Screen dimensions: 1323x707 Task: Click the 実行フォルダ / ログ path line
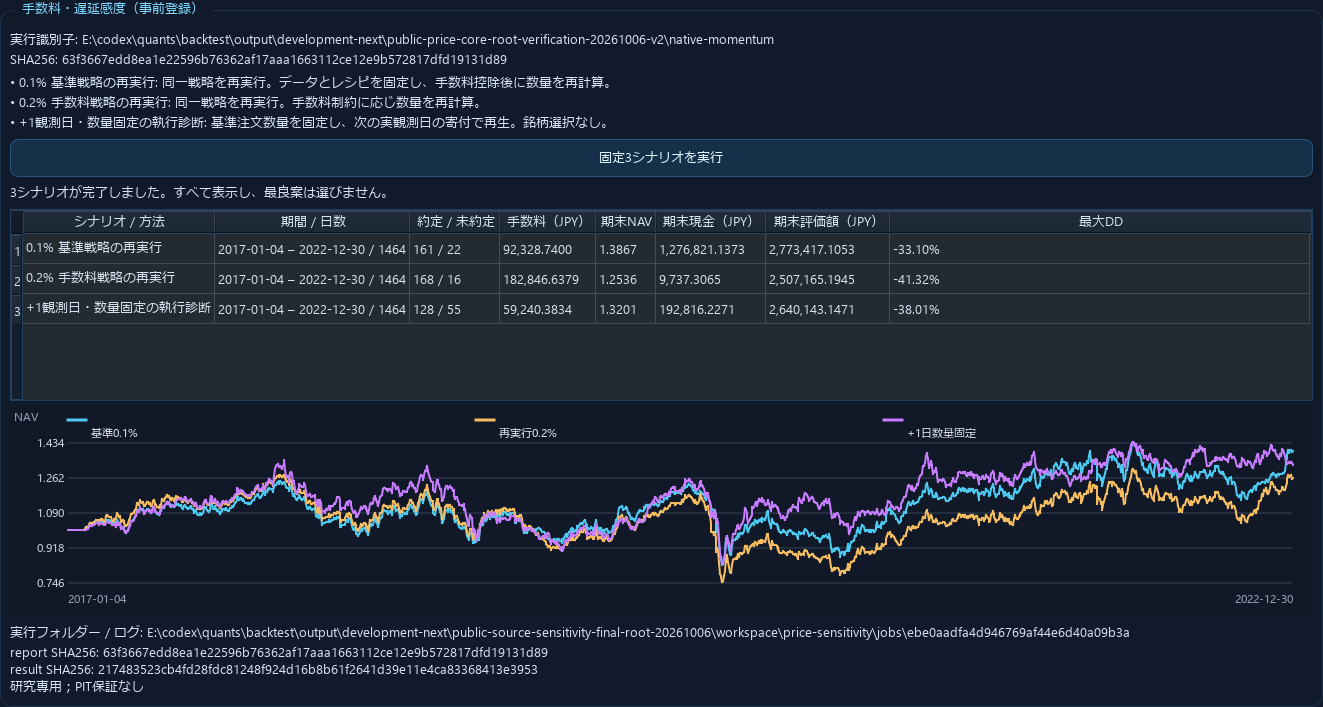coord(570,632)
